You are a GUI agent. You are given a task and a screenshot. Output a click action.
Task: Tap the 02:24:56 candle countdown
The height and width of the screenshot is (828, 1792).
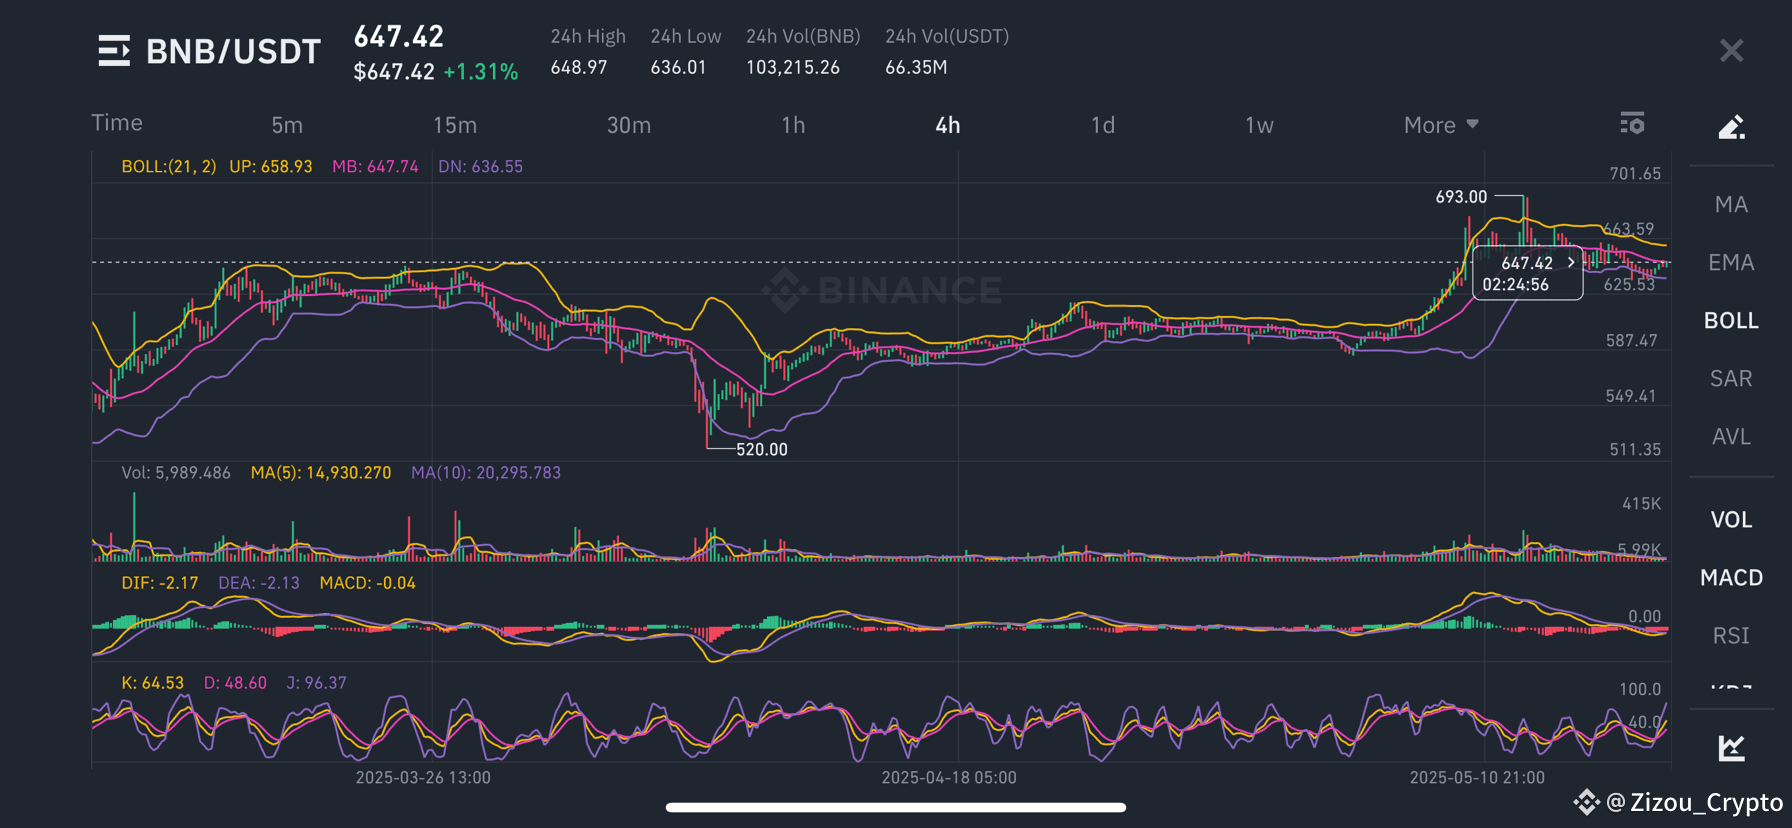(1515, 285)
